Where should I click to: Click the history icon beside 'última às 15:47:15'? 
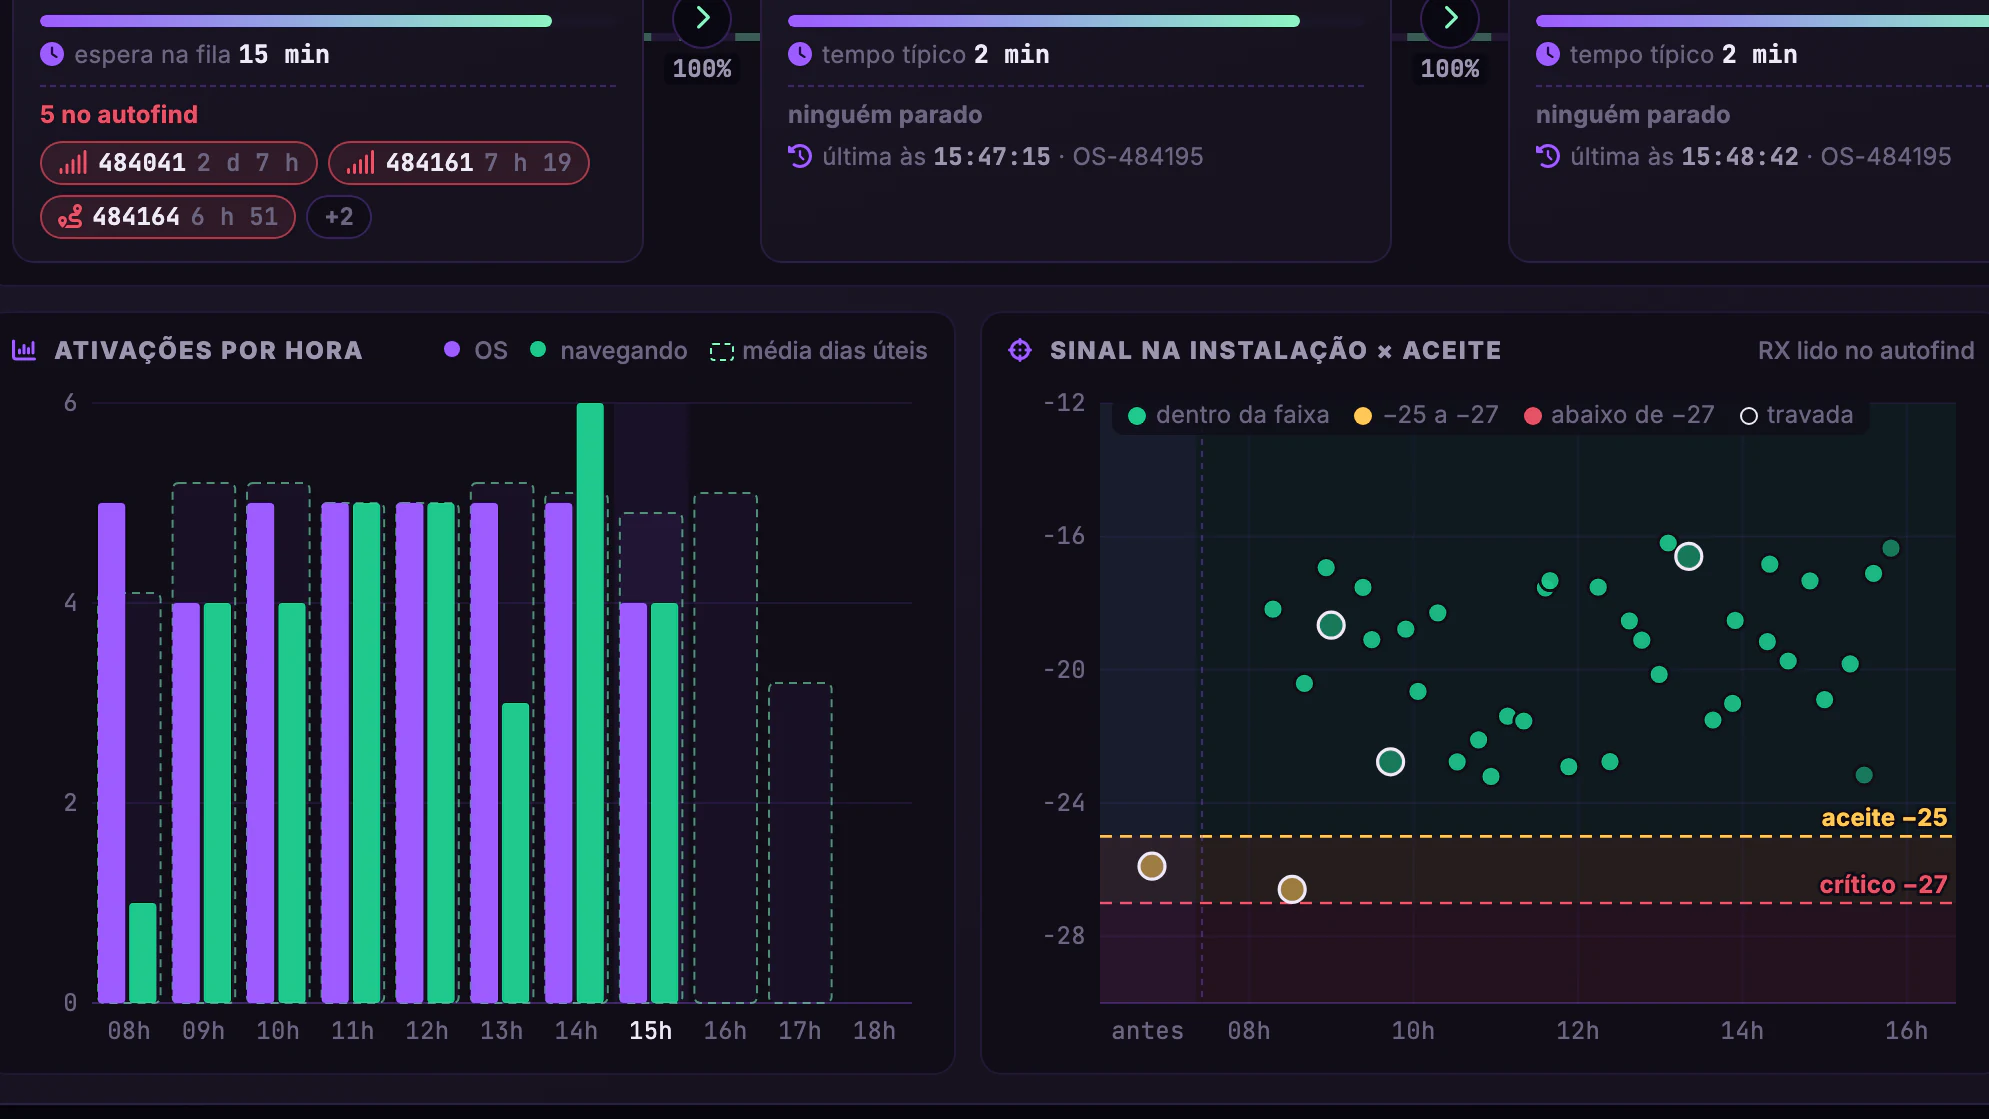(x=800, y=156)
